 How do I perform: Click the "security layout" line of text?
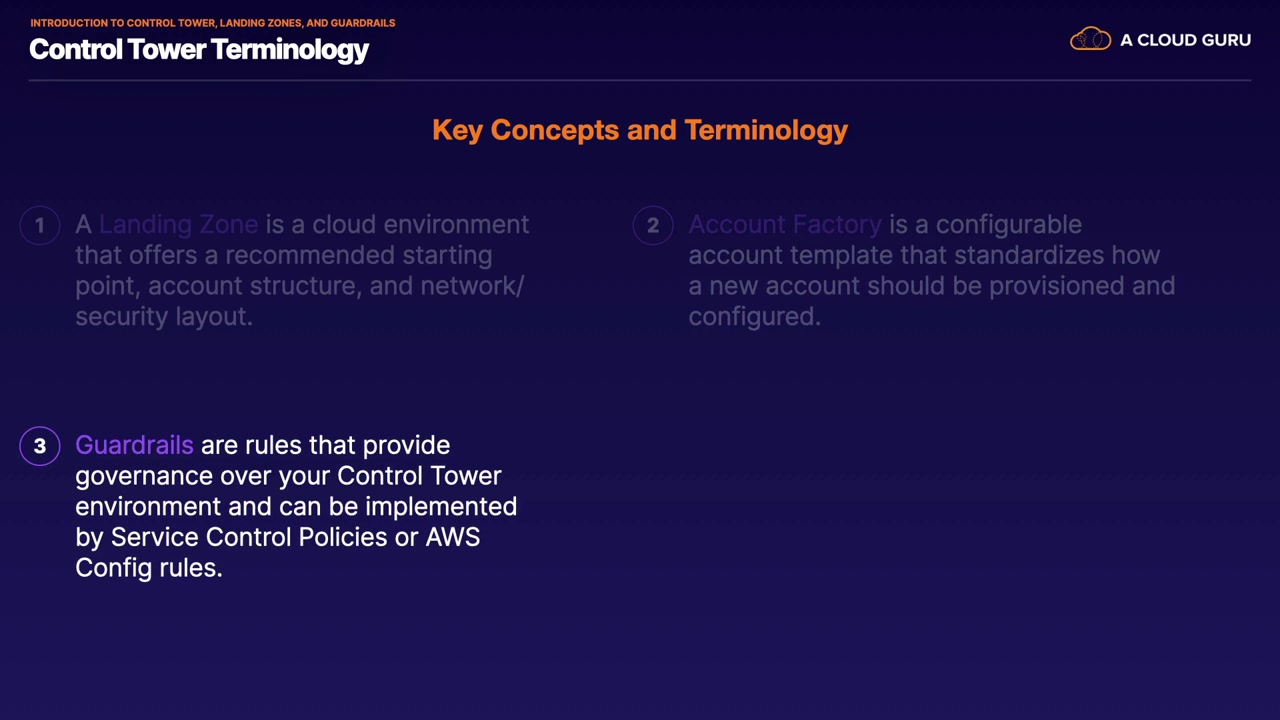[163, 316]
